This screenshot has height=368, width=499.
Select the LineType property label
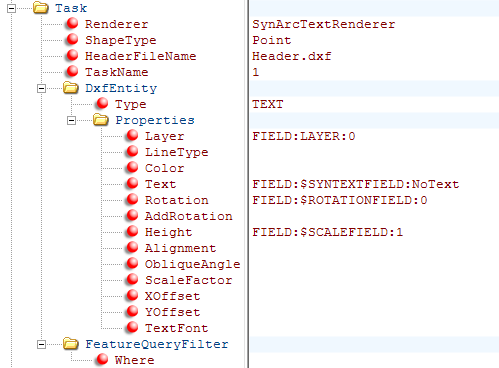pyautogui.click(x=177, y=152)
